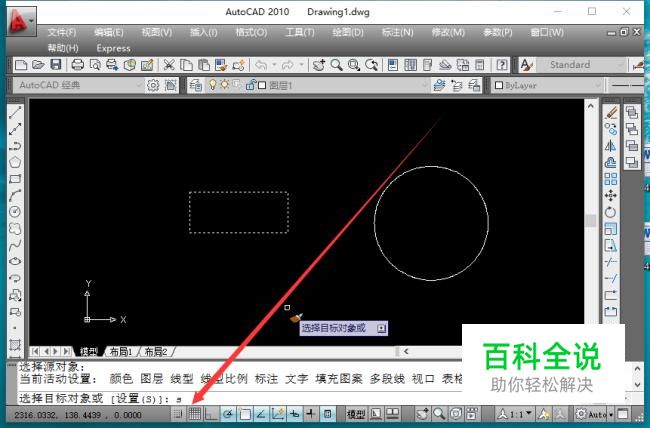The image size is (650, 428).
Task: Open the Express menu
Action: (x=113, y=48)
